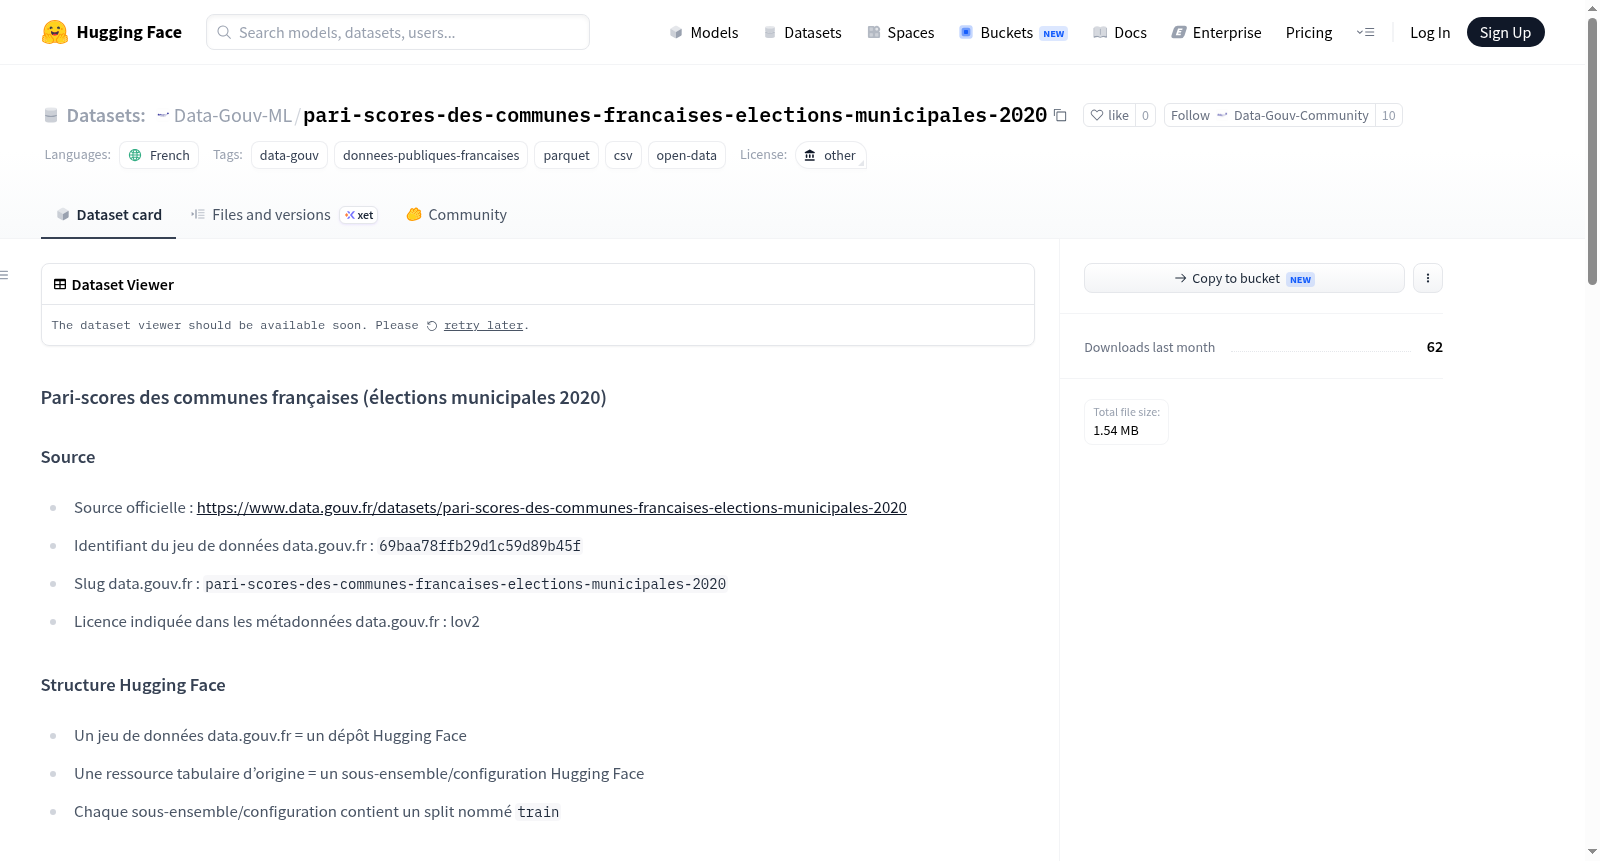Open the Spaces navigation item
The width and height of the screenshot is (1600, 861).
click(x=901, y=32)
